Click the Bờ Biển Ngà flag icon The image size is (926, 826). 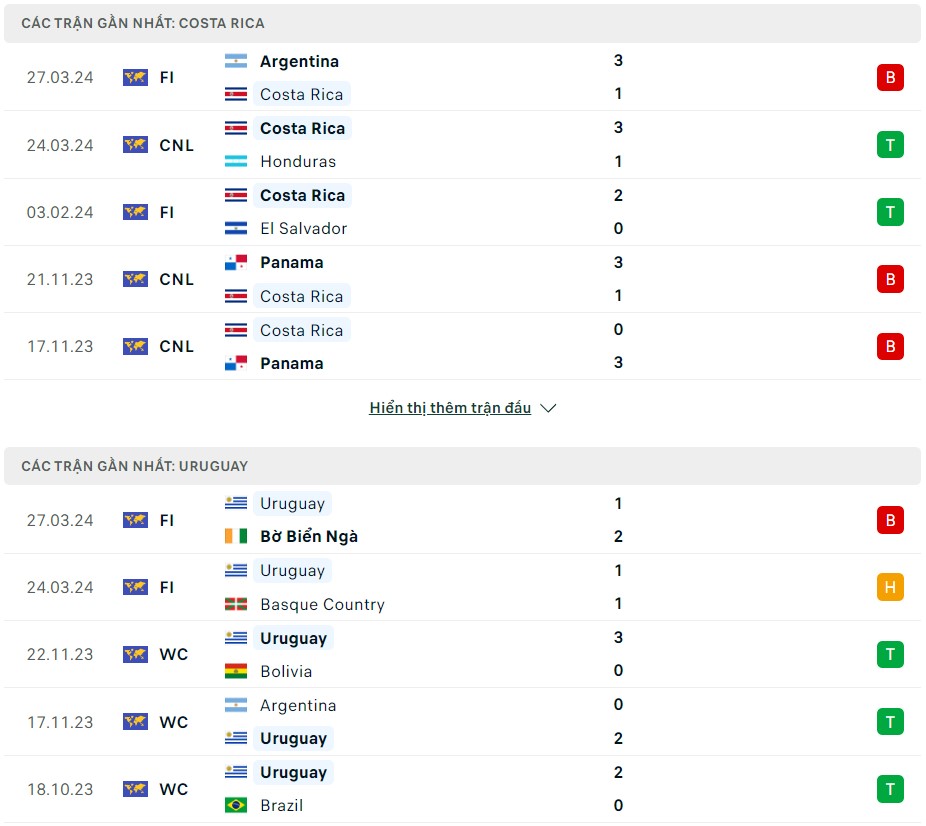pos(236,536)
